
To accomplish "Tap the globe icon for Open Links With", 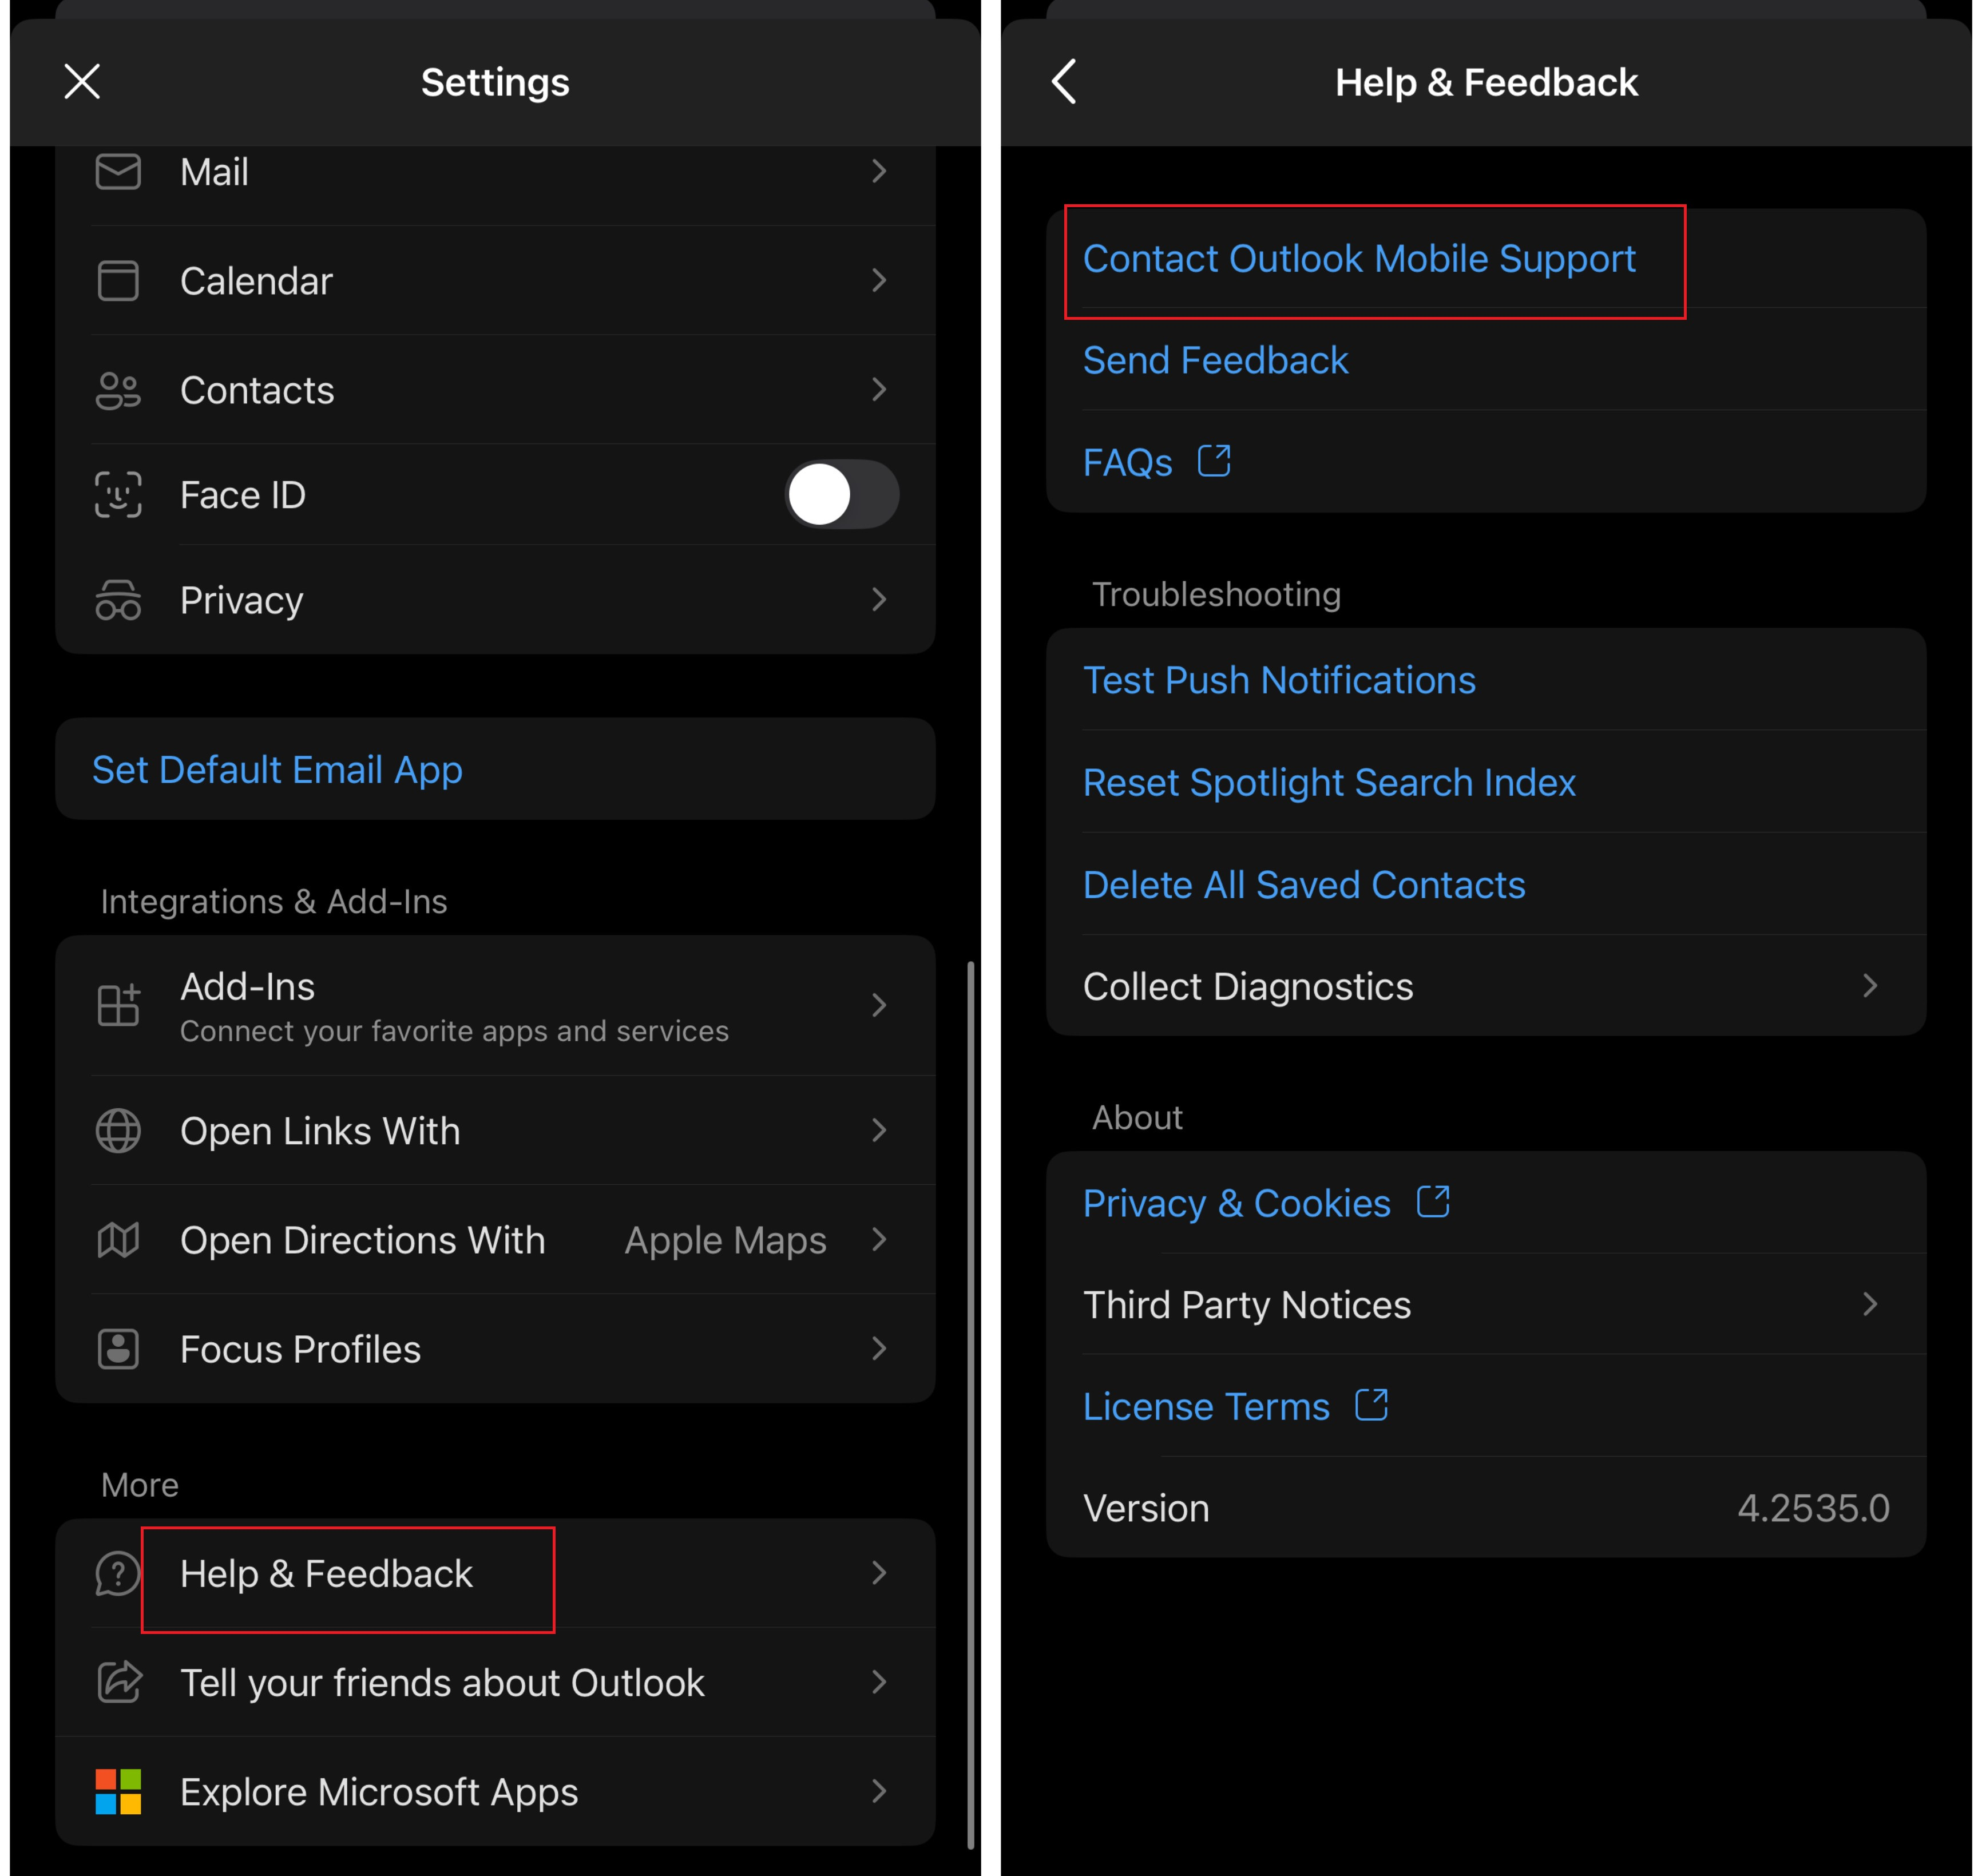I will [x=118, y=1131].
